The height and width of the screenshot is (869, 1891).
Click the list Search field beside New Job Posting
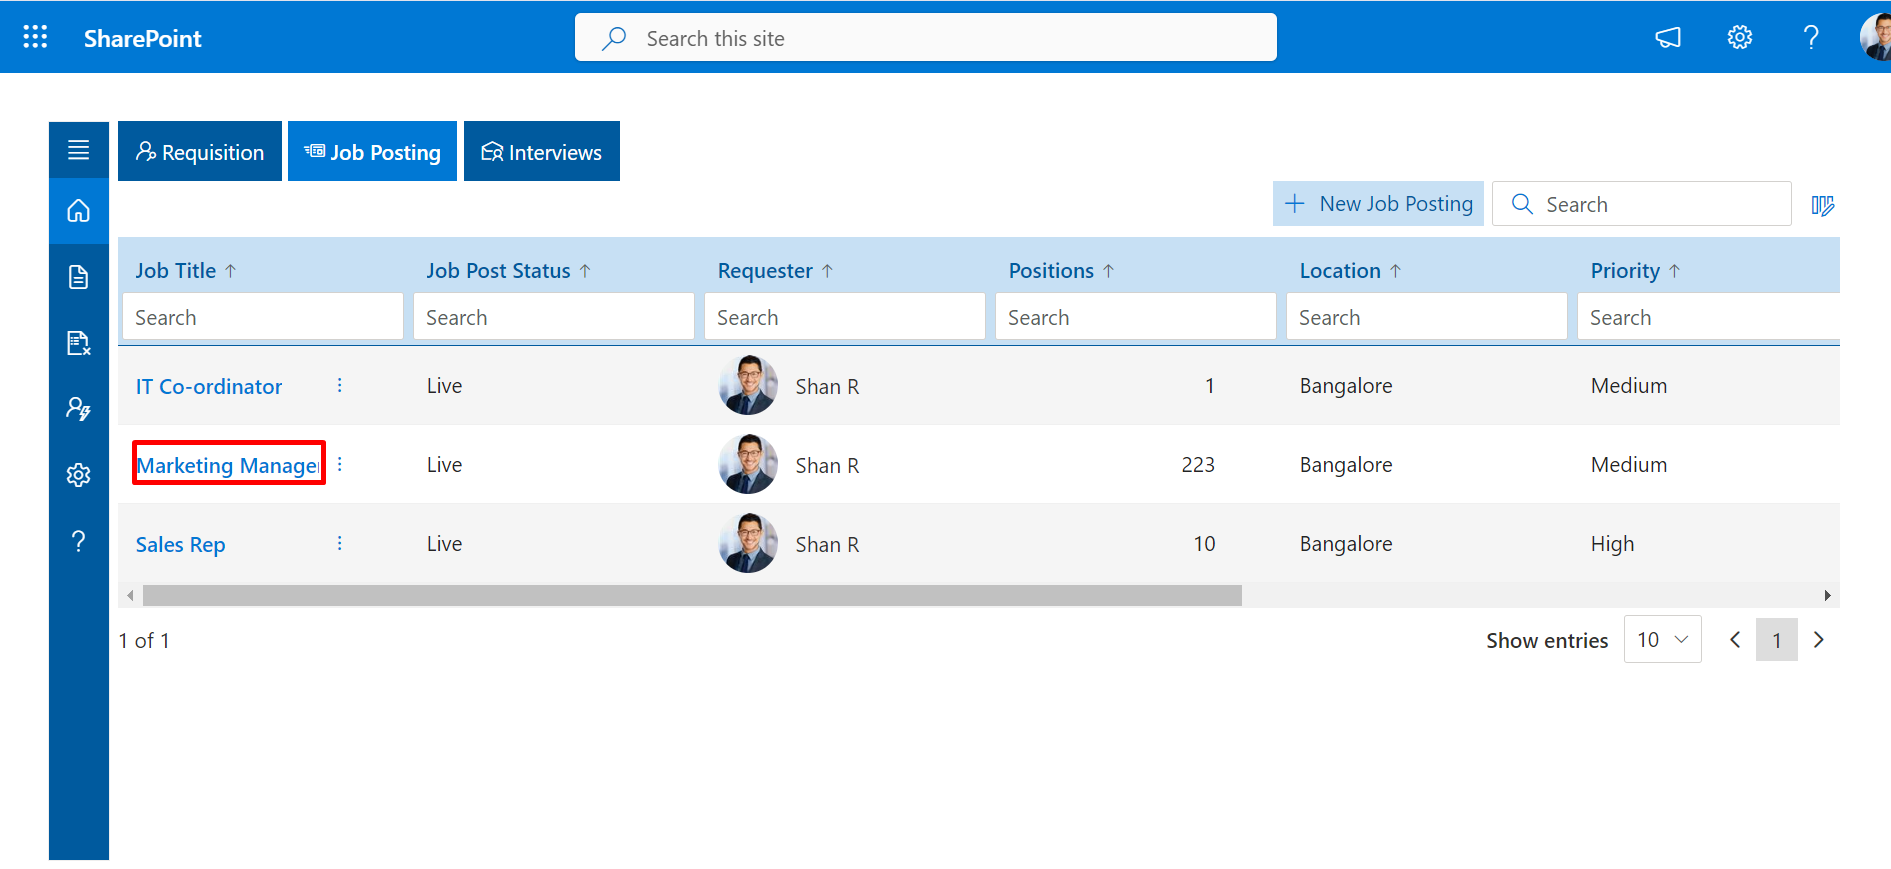[1642, 204]
